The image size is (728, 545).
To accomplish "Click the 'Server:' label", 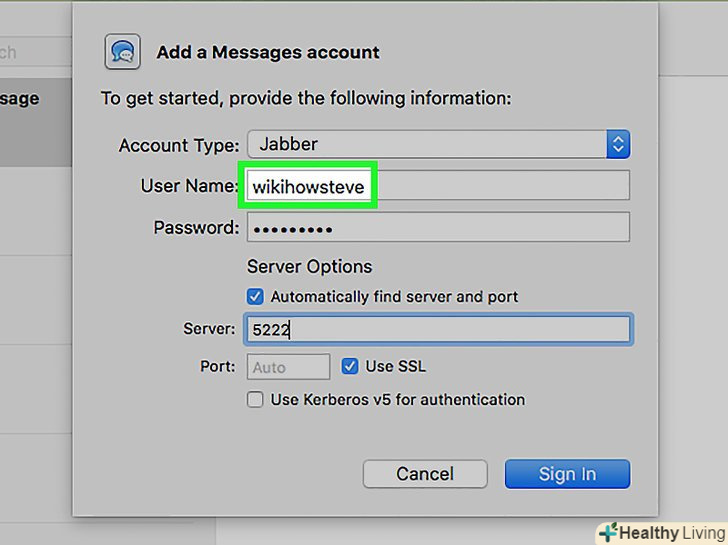I will [209, 329].
